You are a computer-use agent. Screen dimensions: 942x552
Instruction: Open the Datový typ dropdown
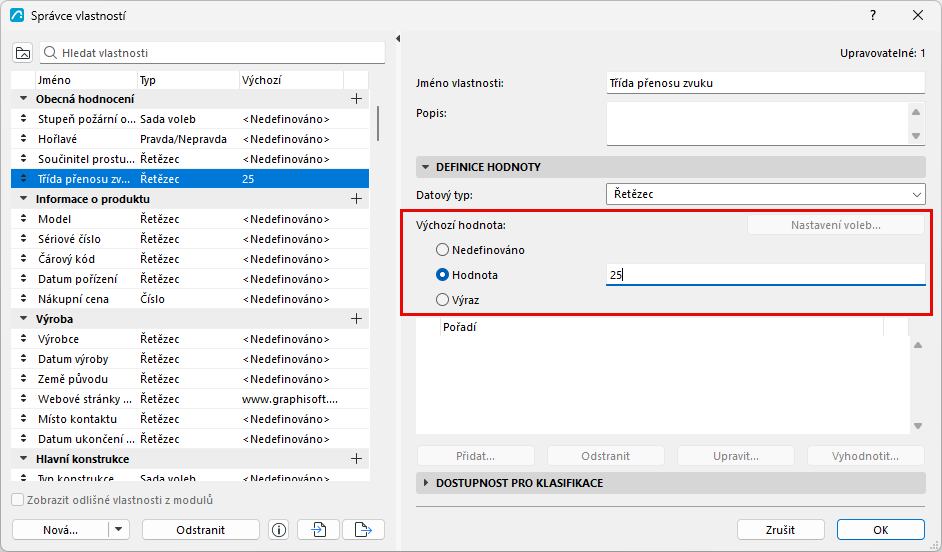[765, 195]
